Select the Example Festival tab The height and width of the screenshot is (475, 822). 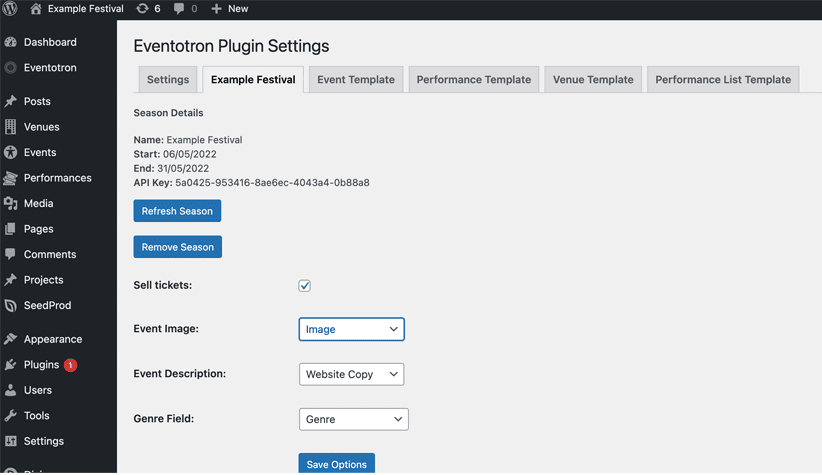pyautogui.click(x=253, y=80)
